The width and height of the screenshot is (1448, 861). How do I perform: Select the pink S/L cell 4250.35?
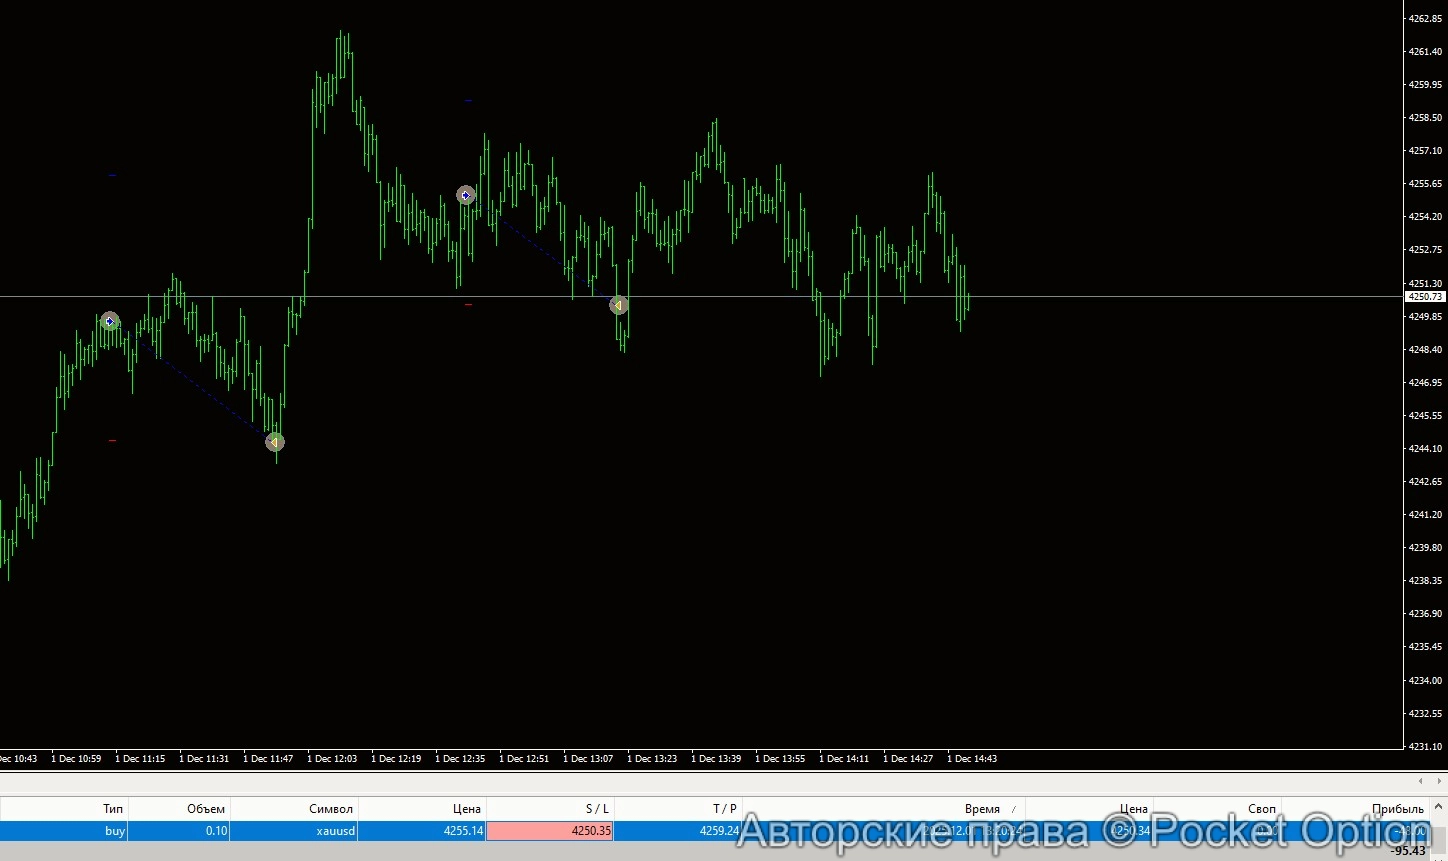coord(550,831)
